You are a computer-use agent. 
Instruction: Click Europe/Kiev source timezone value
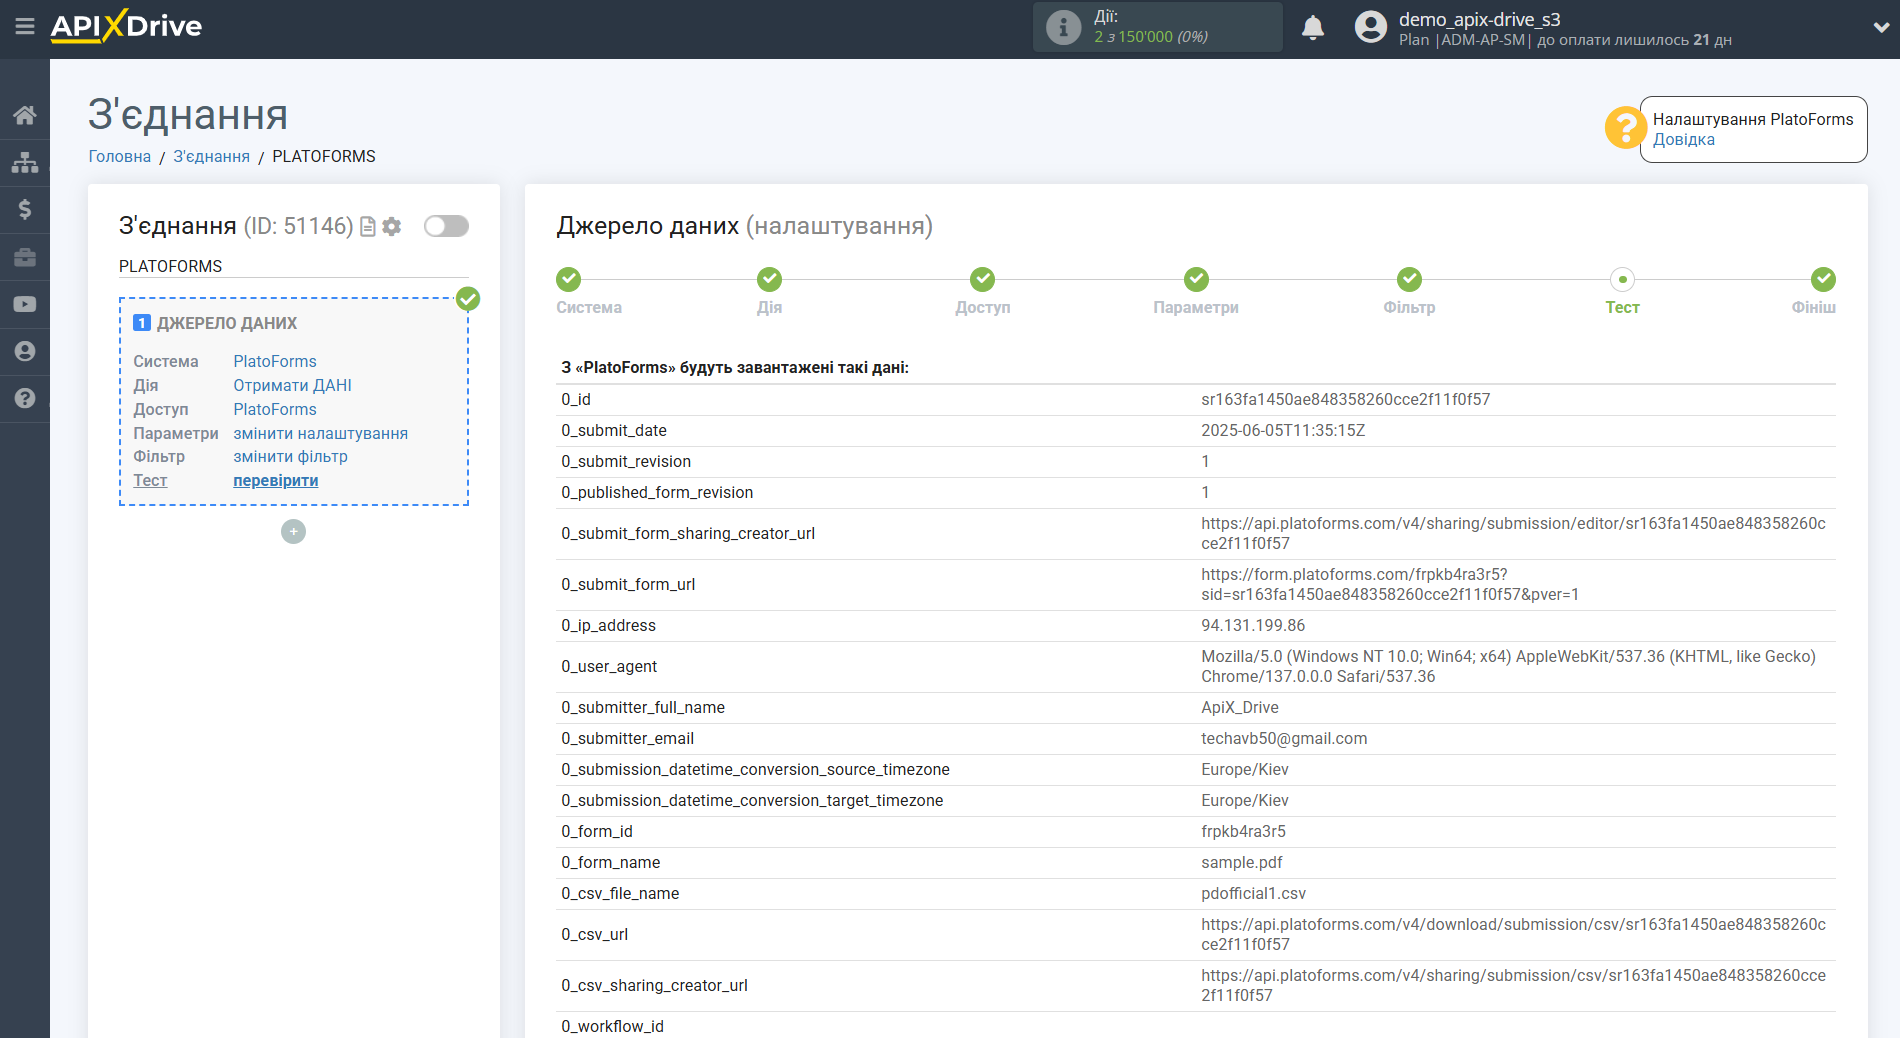1244,770
